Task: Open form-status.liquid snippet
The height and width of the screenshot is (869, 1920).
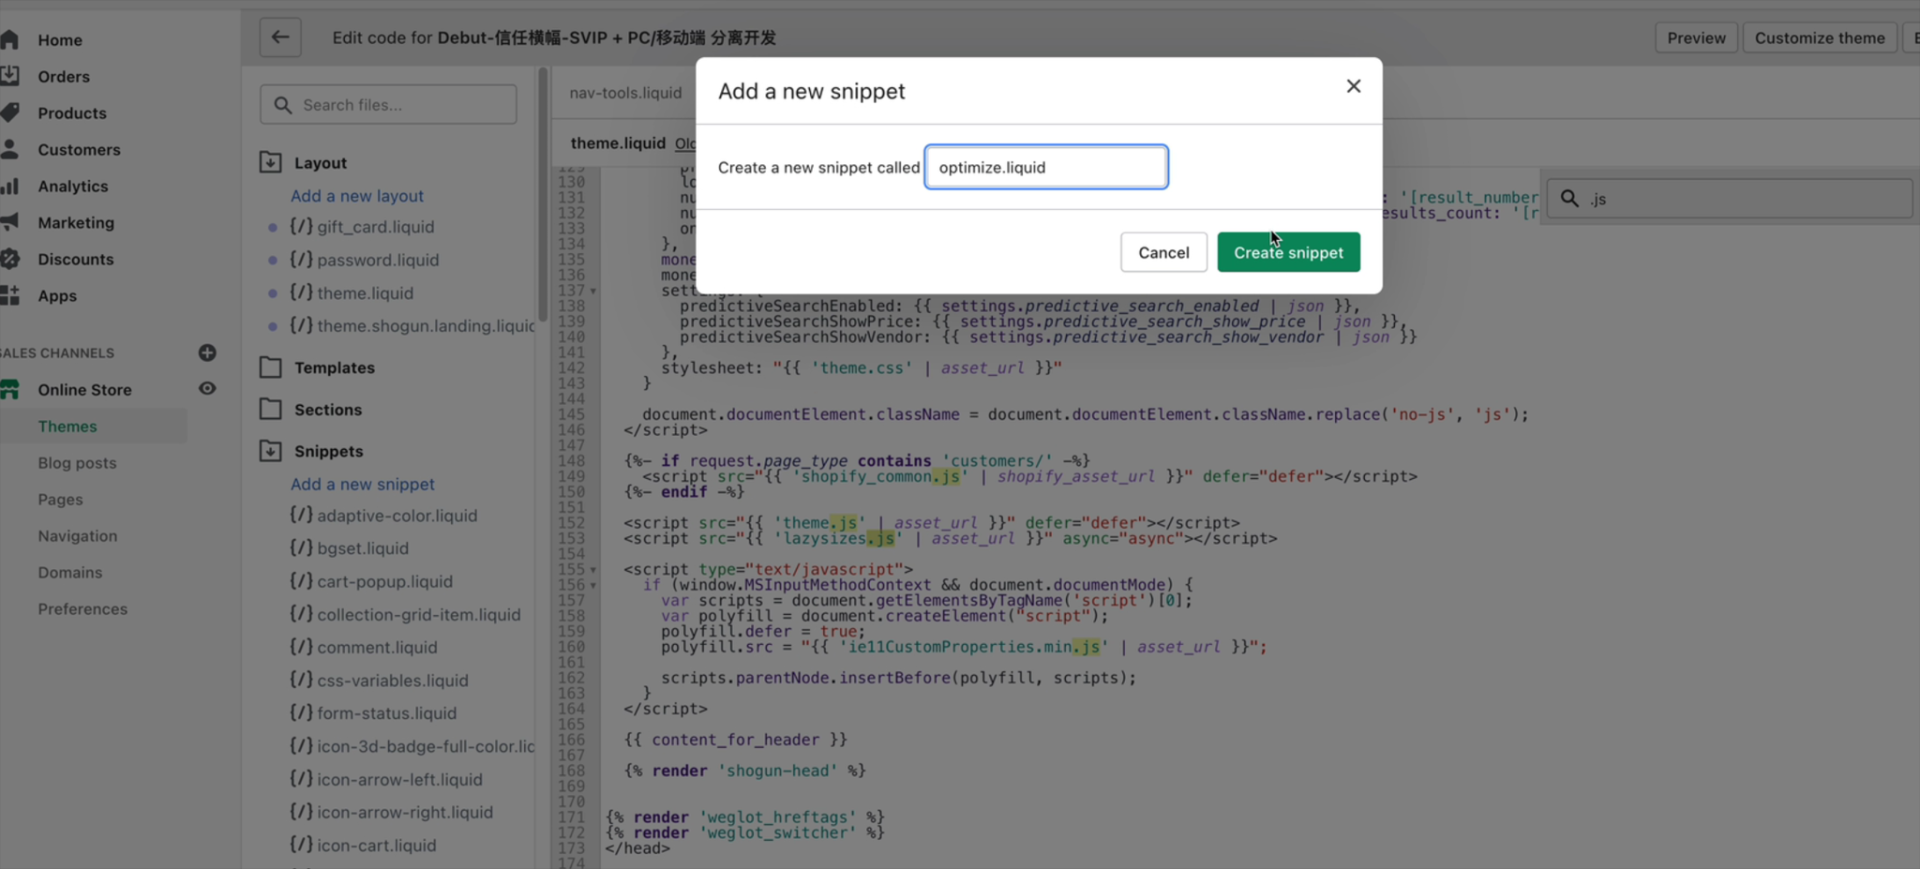Action: click(x=386, y=714)
